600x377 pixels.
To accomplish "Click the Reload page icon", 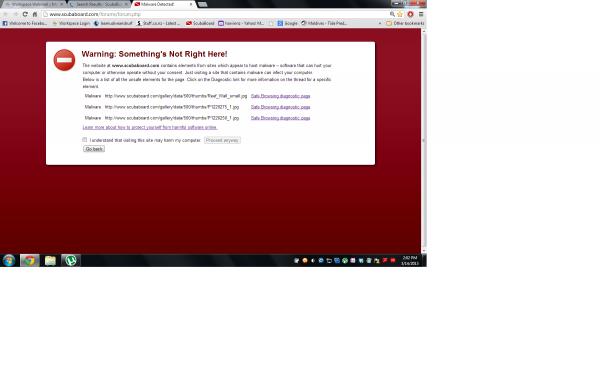I will click(25, 14).
